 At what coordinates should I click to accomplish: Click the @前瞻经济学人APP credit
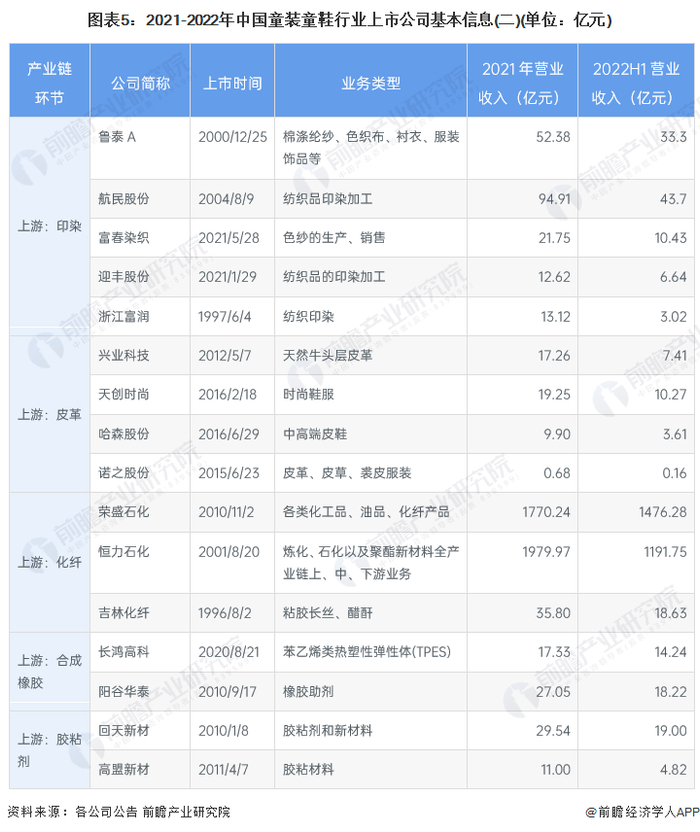click(642, 812)
